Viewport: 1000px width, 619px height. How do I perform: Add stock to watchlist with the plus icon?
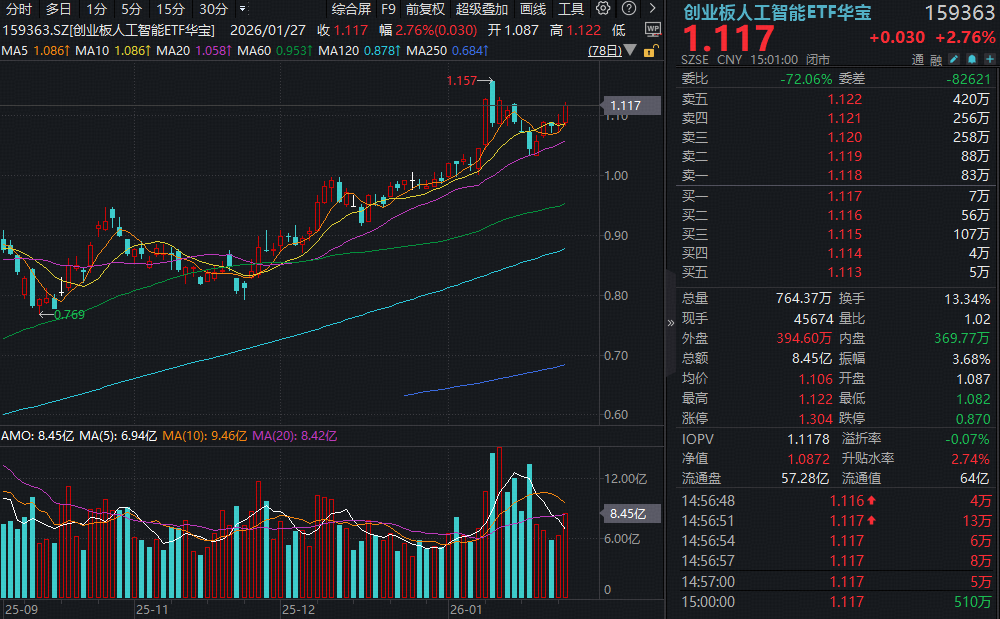(x=990, y=59)
